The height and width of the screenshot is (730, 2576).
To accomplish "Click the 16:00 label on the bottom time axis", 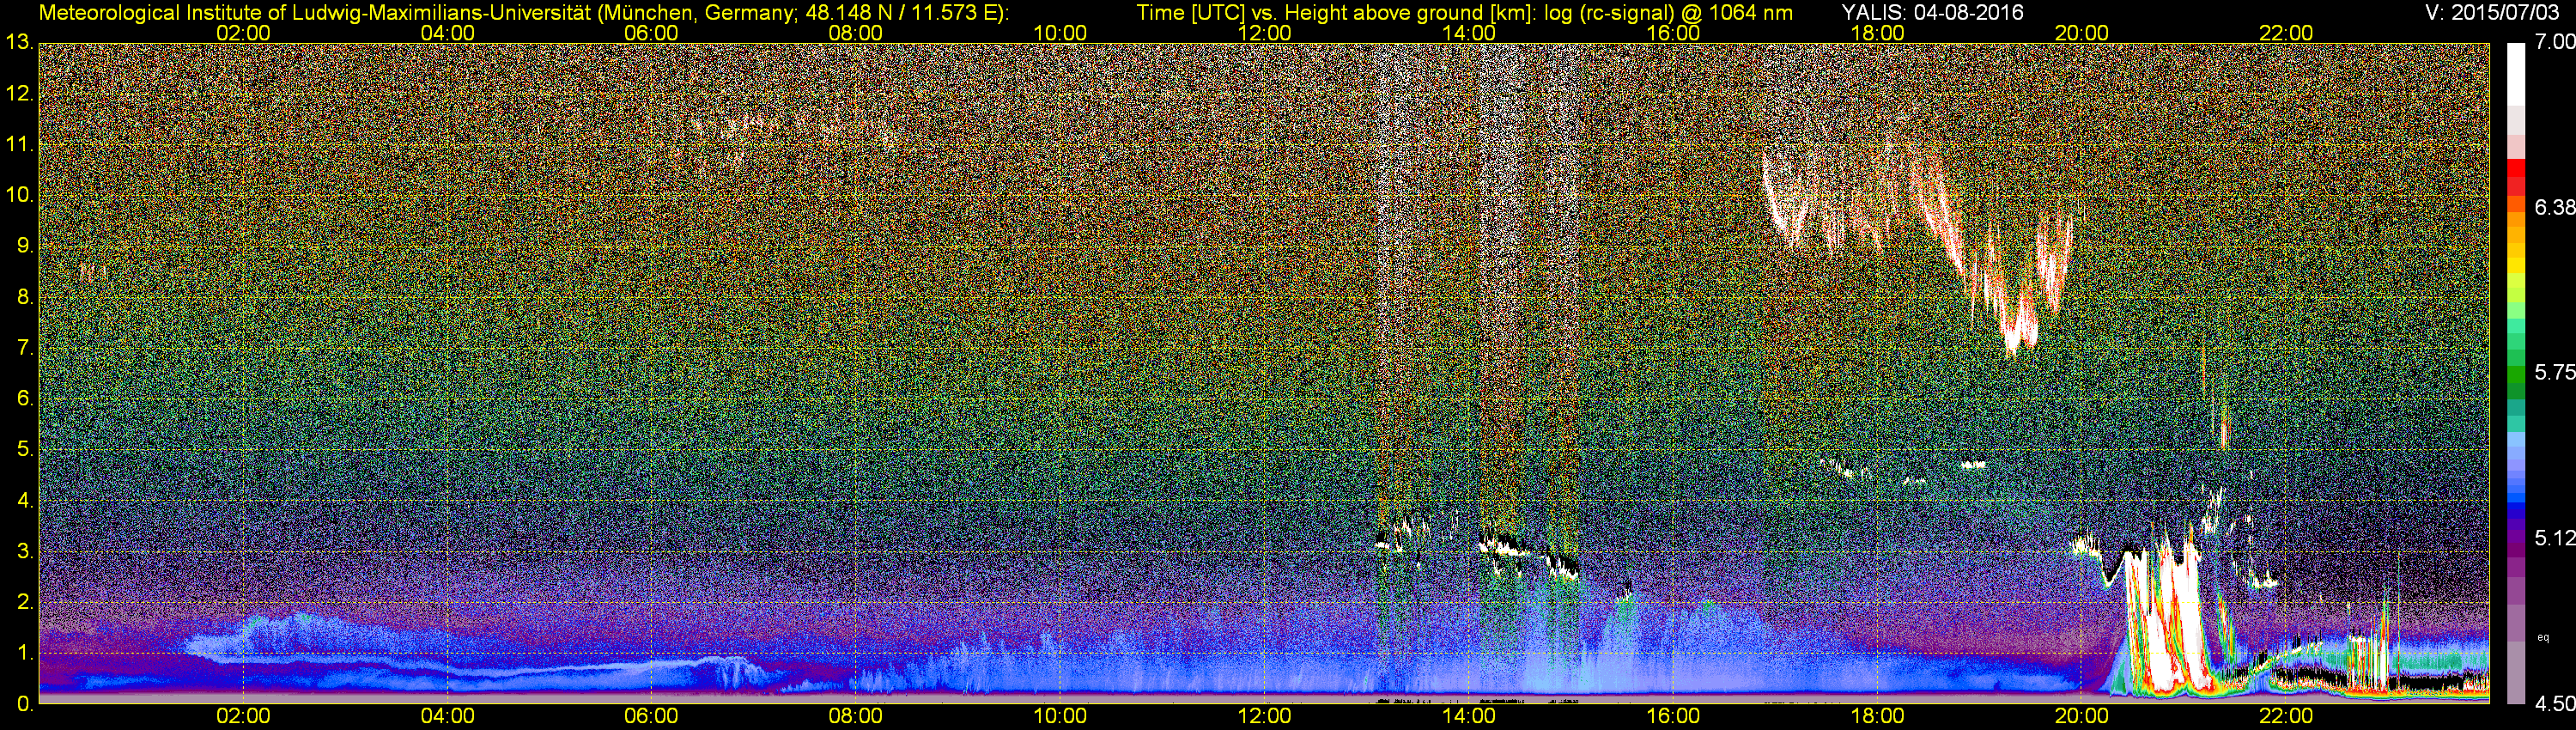I will pos(1673,717).
